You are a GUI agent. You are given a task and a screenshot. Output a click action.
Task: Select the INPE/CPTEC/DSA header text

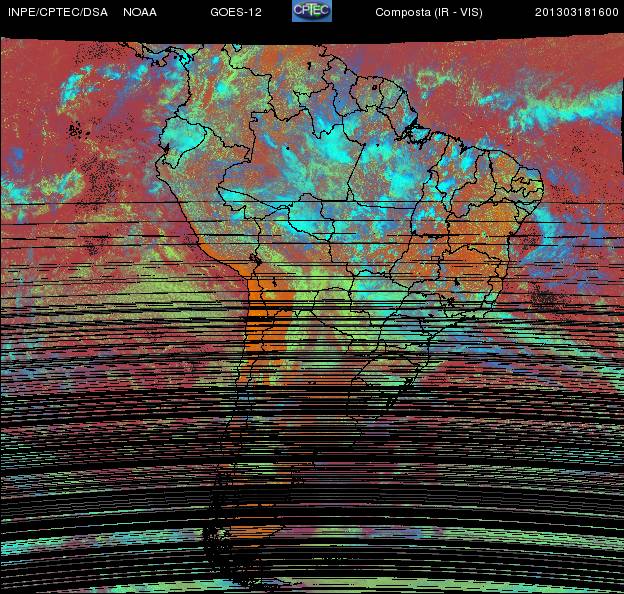tap(58, 12)
